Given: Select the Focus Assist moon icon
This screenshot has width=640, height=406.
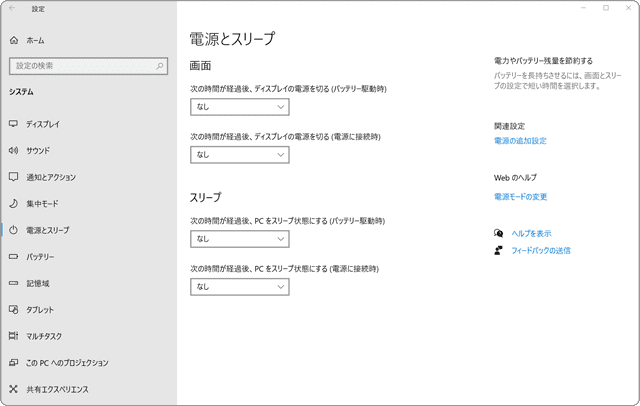Looking at the screenshot, I should pyautogui.click(x=13, y=203).
